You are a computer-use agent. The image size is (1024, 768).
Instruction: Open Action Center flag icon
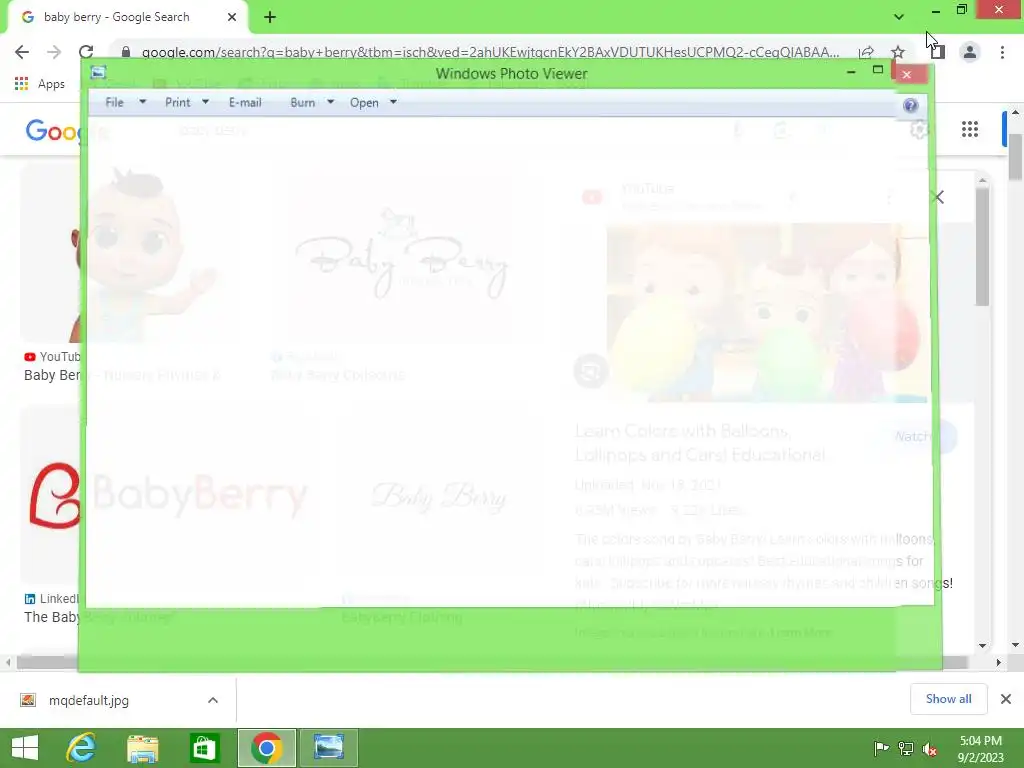[881, 748]
